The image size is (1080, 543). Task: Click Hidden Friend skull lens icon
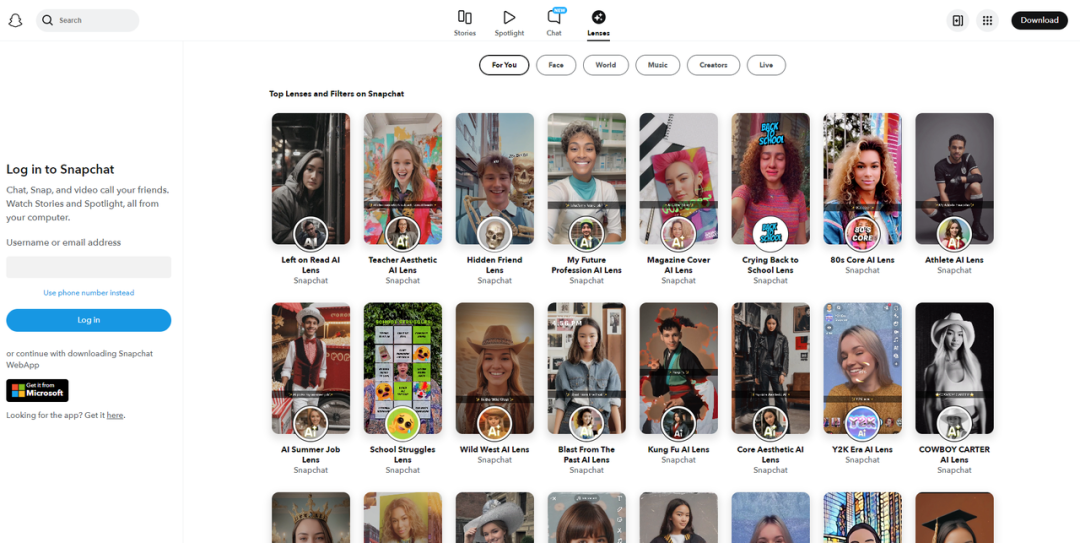(495, 234)
